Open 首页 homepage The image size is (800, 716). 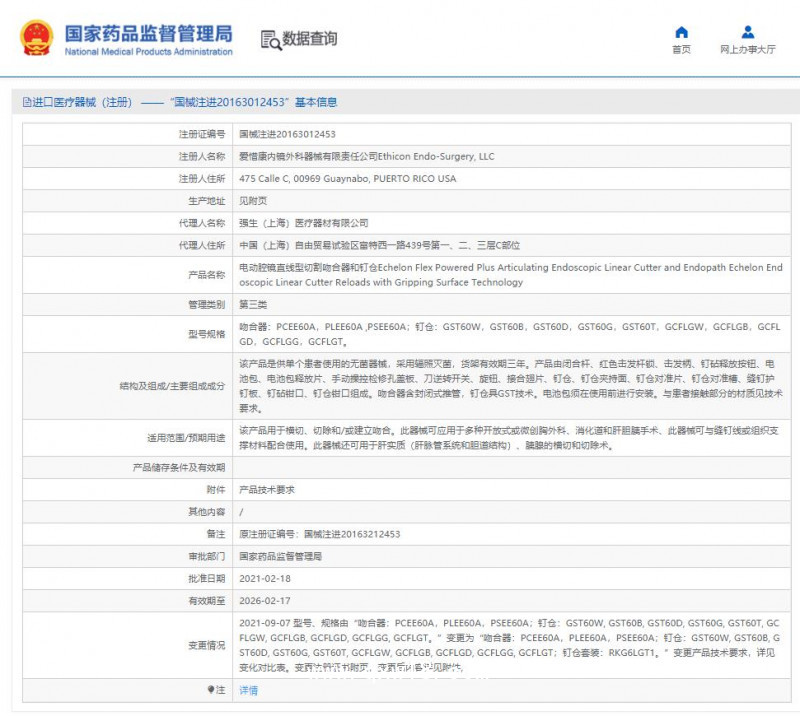click(680, 47)
